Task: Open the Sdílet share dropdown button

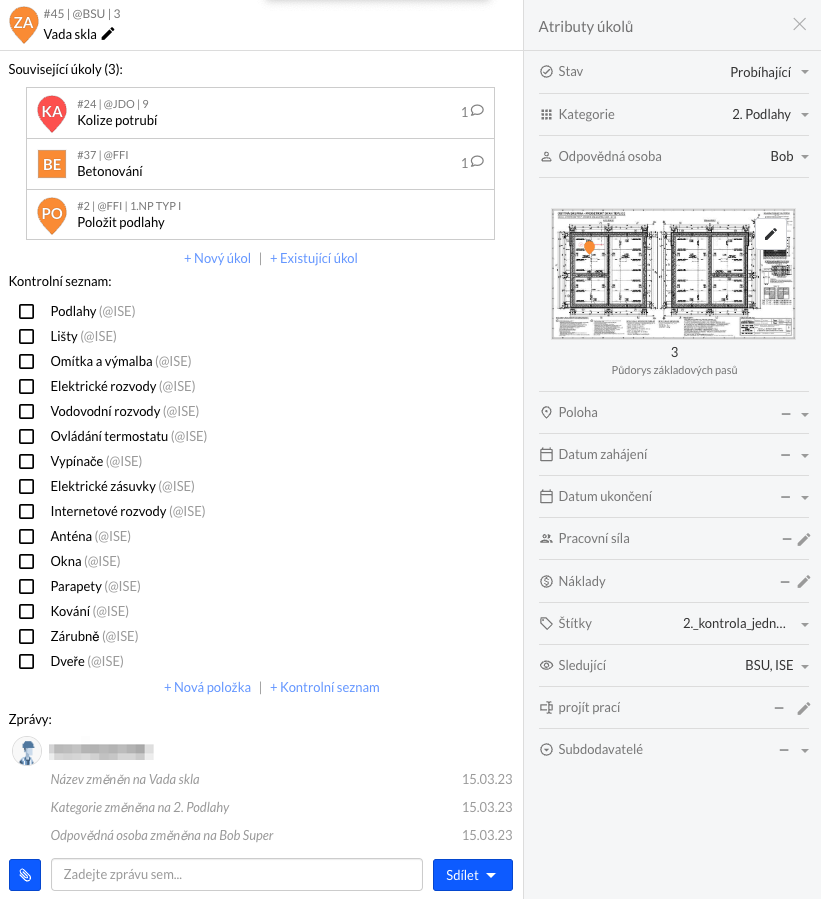Action: pyautogui.click(x=472, y=875)
